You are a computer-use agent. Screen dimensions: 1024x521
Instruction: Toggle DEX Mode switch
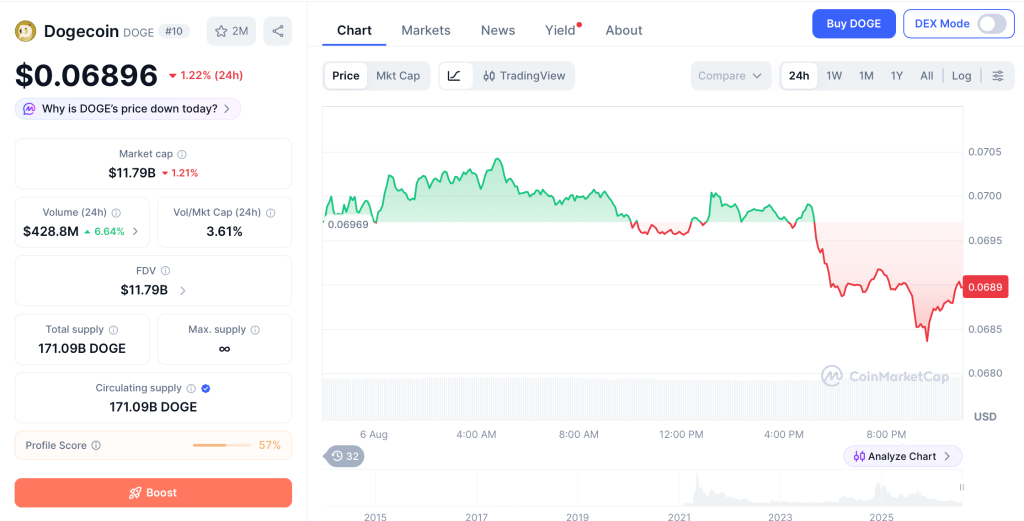point(992,24)
